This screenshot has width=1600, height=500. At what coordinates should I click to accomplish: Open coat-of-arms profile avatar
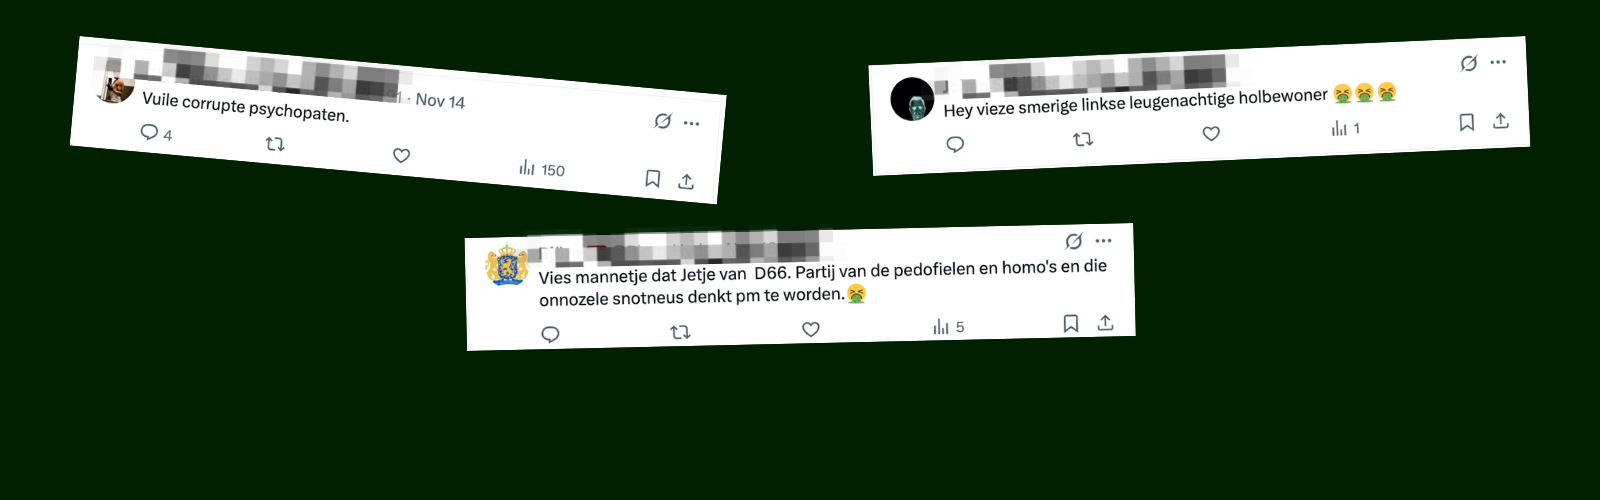tap(507, 265)
